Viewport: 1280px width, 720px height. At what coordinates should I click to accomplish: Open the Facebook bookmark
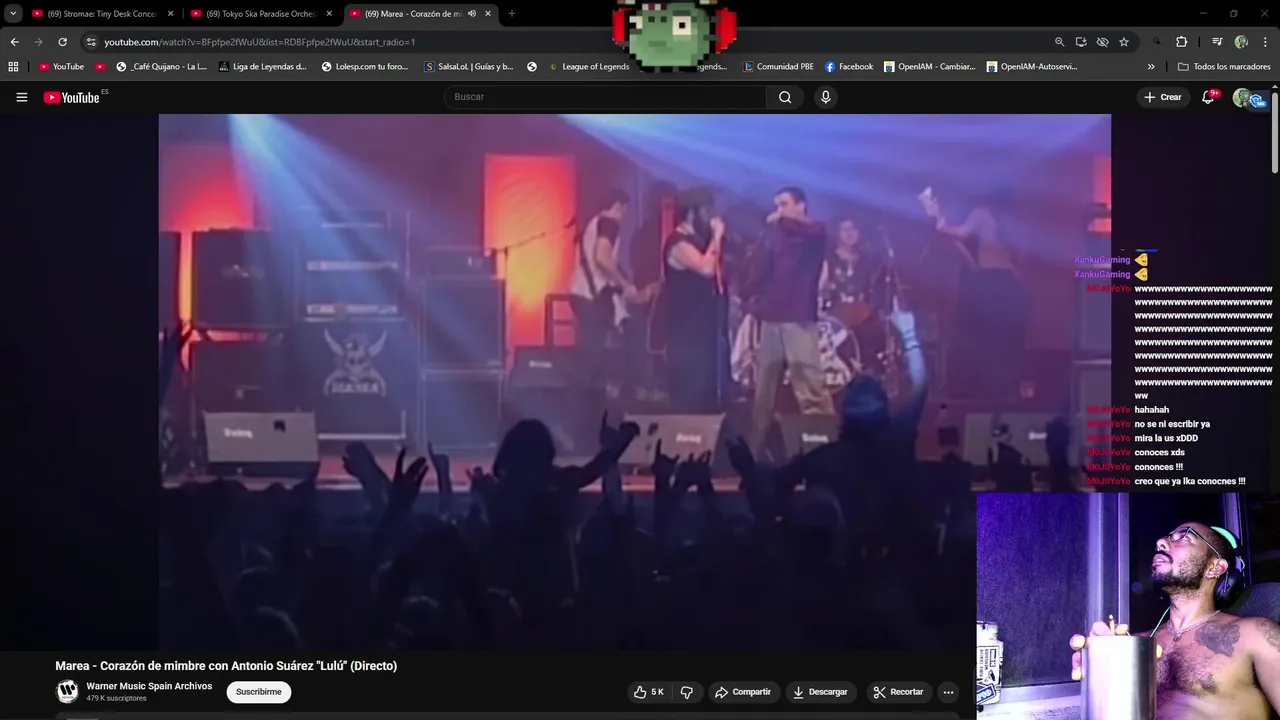849,67
